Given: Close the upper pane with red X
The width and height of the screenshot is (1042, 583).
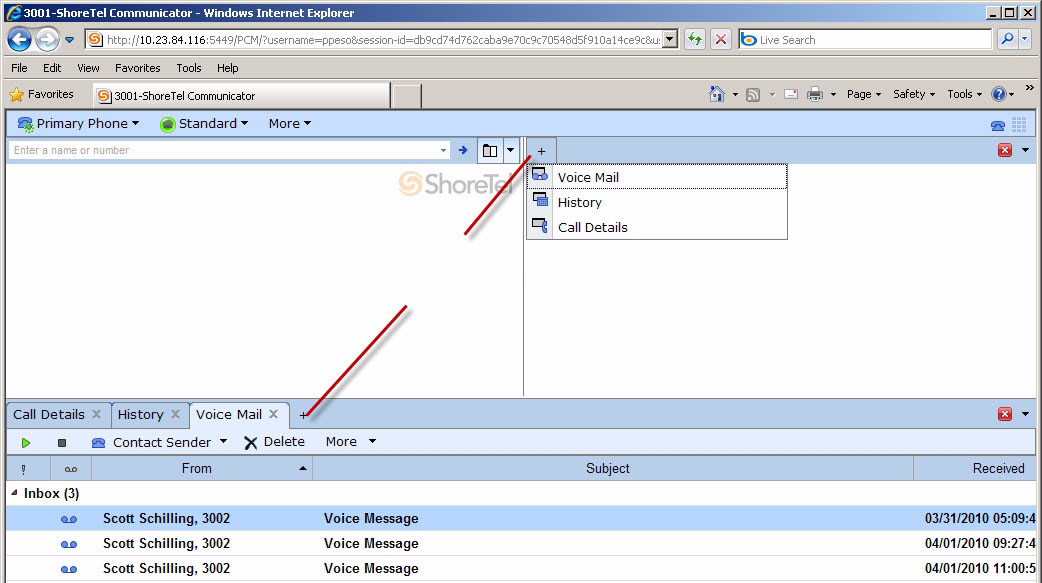Looking at the screenshot, I should (1005, 150).
